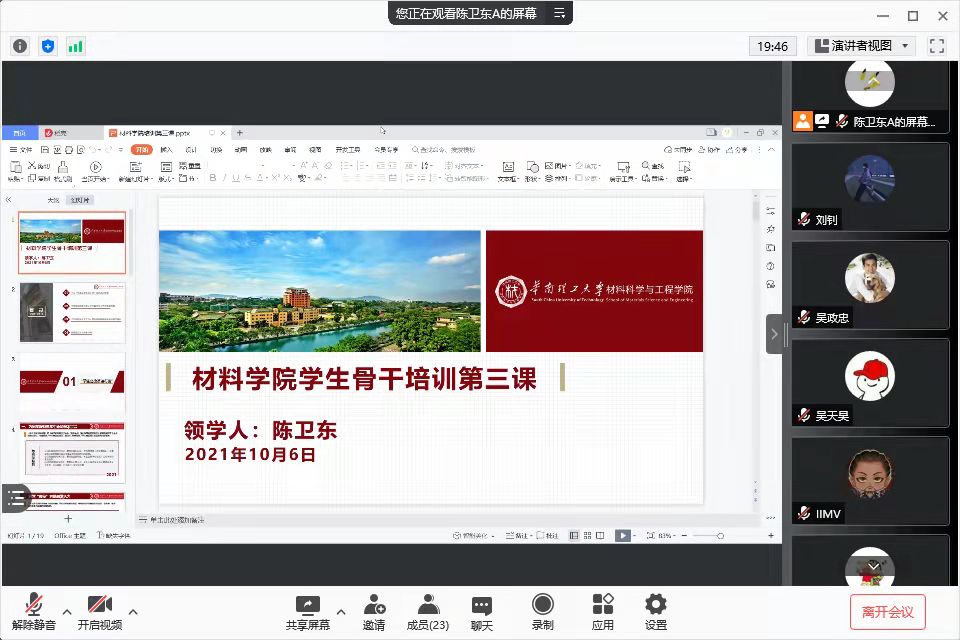Click the meeting info icon
Viewport: 960px width, 640px height.
(20, 46)
